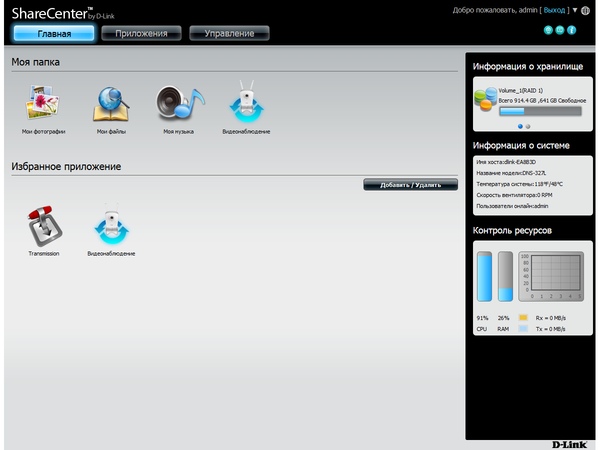Screen dimensions: 600x450
Task: Click the RAM usage bar gauge
Action: coord(505,276)
